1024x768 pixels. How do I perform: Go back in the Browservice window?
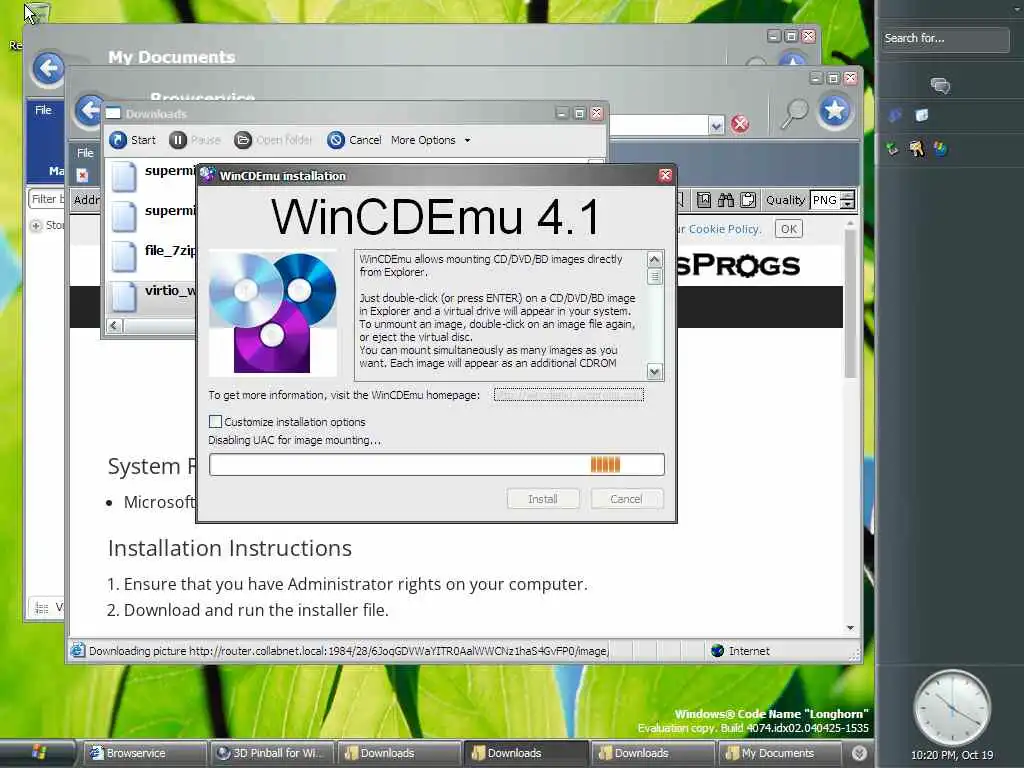click(x=89, y=110)
